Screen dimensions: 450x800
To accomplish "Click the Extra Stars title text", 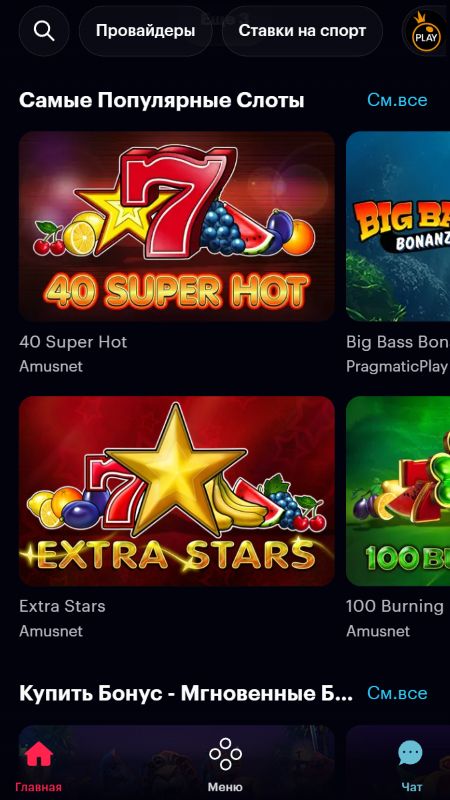I will click(62, 606).
